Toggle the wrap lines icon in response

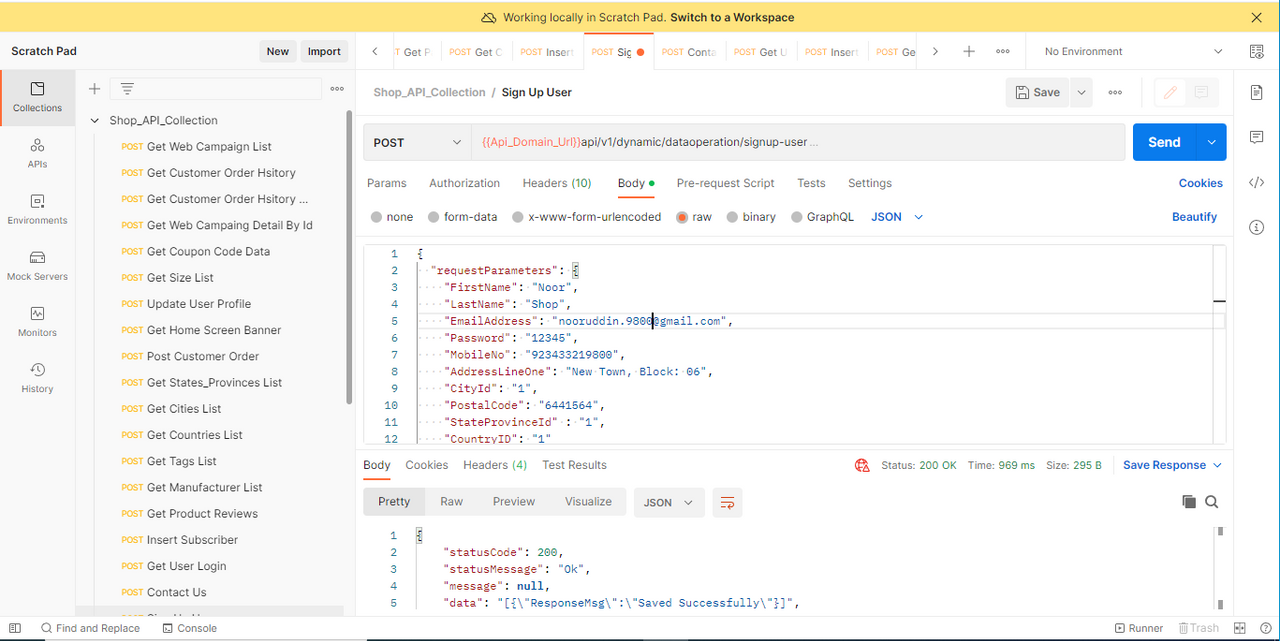tap(727, 502)
